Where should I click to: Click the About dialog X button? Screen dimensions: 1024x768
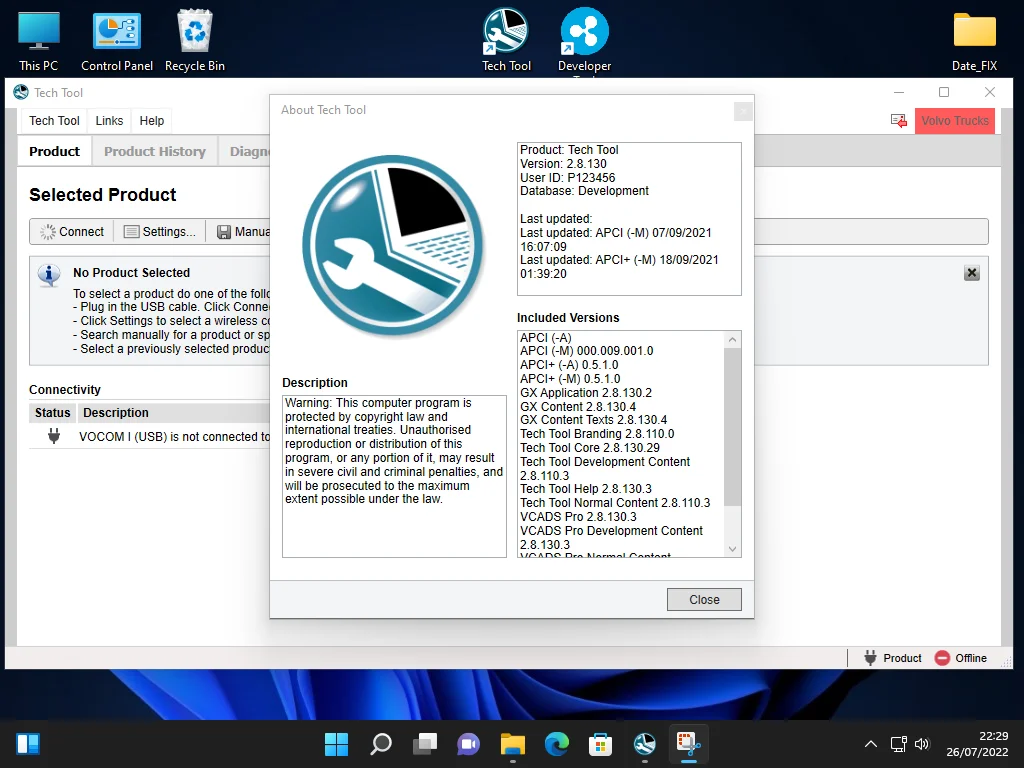pyautogui.click(x=743, y=112)
